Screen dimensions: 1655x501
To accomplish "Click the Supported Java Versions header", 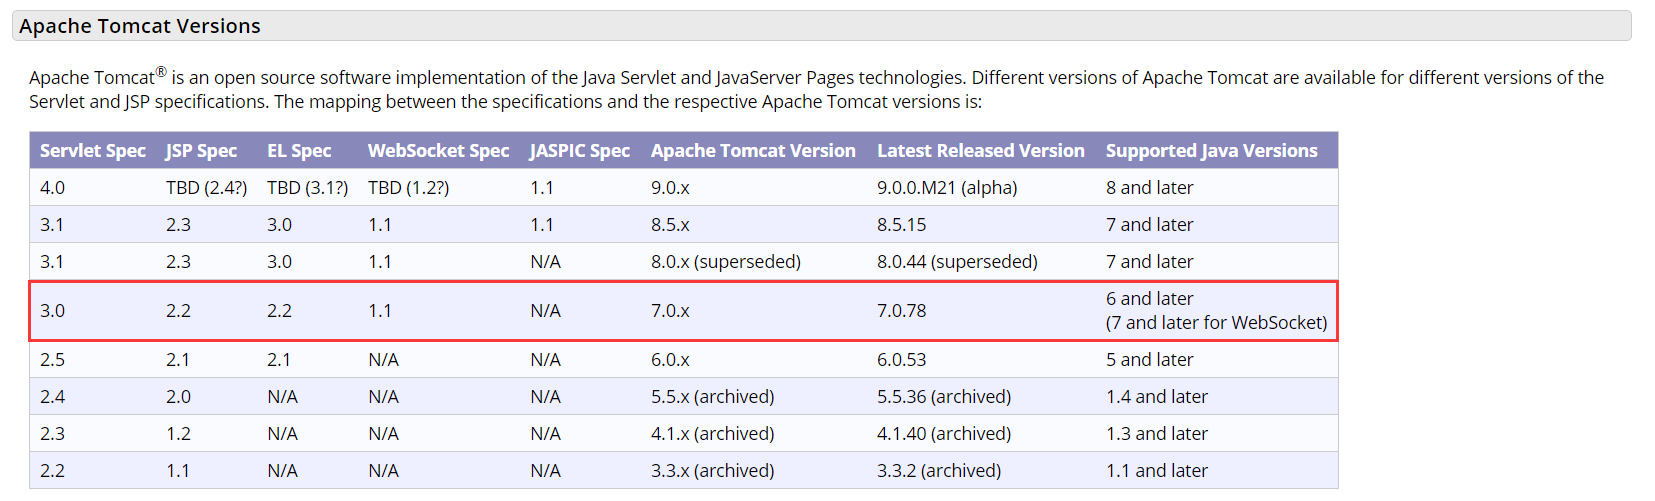I will pos(1211,151).
